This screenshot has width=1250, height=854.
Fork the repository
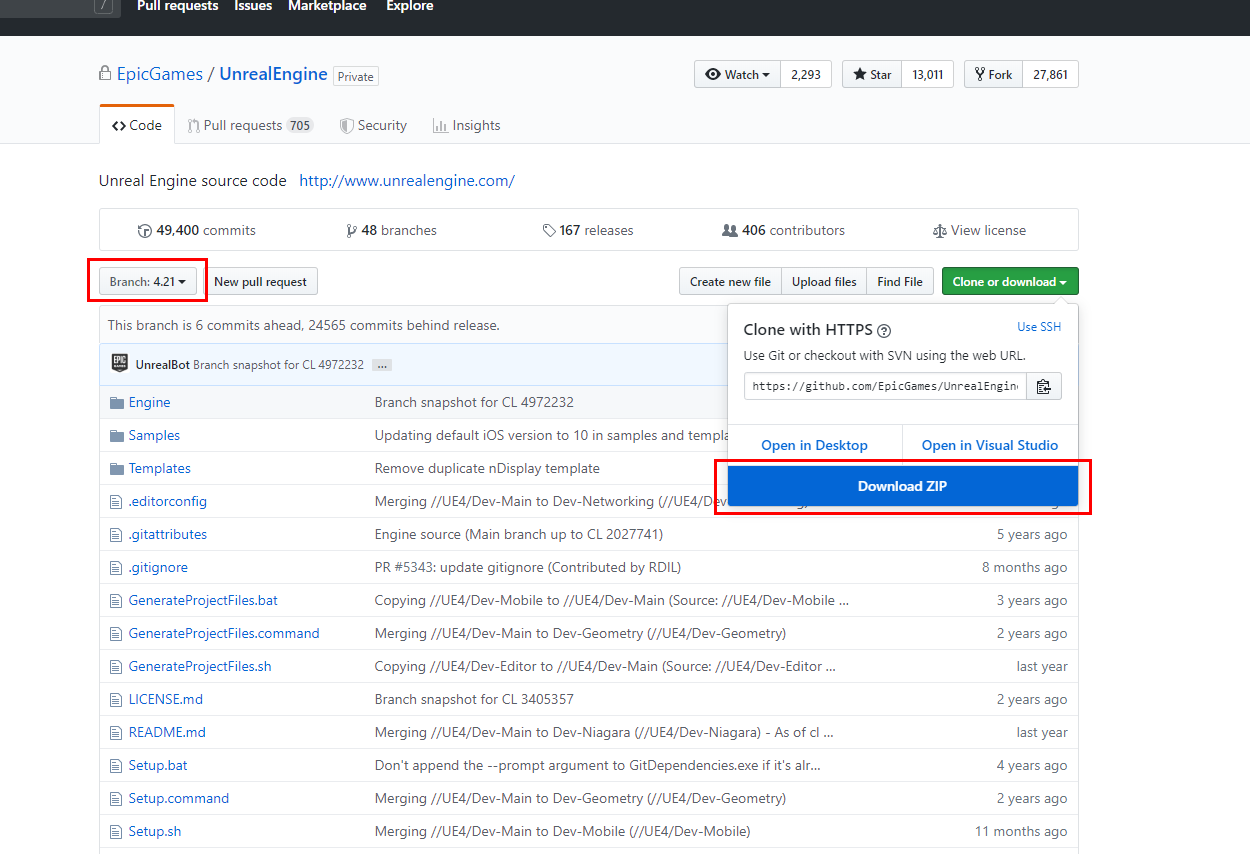(993, 74)
